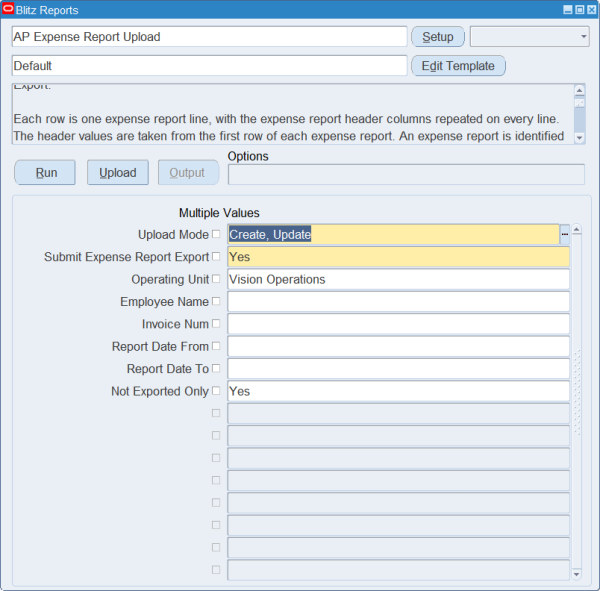Click the Operating Unit field Vision Operations
The image size is (600, 591).
coord(398,279)
